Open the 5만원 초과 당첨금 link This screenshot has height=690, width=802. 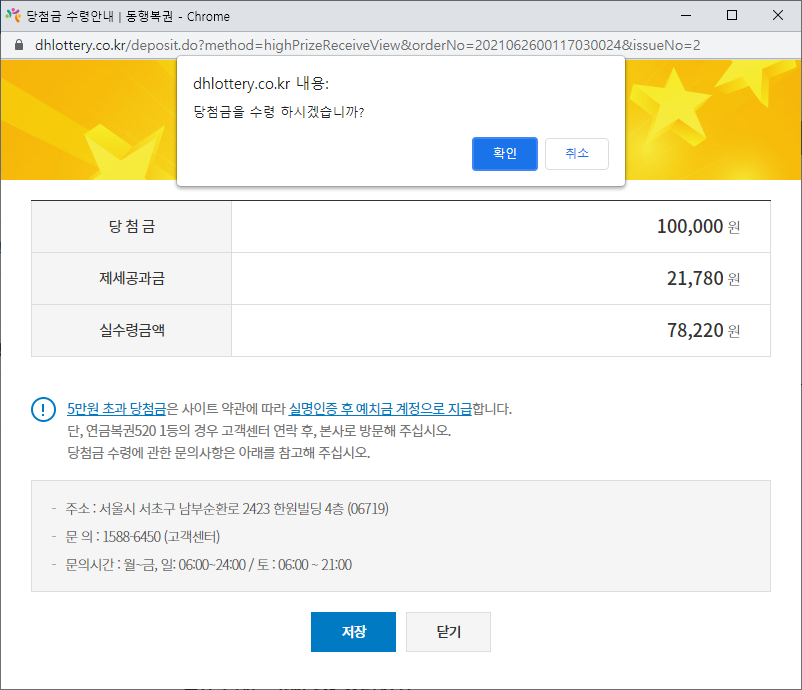(116, 409)
